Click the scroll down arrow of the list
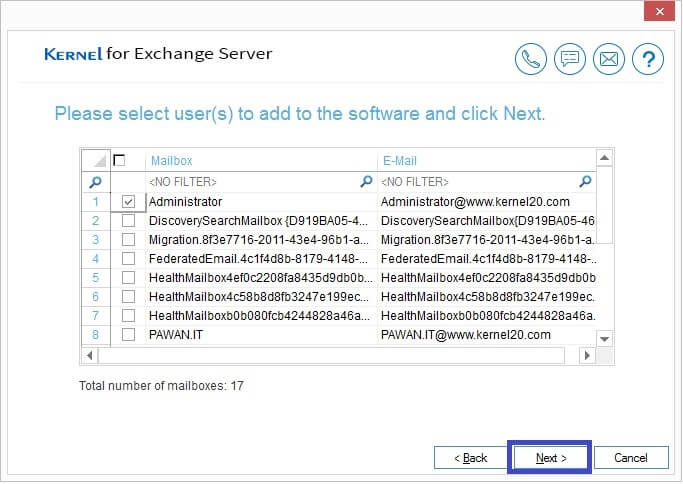 coord(604,338)
